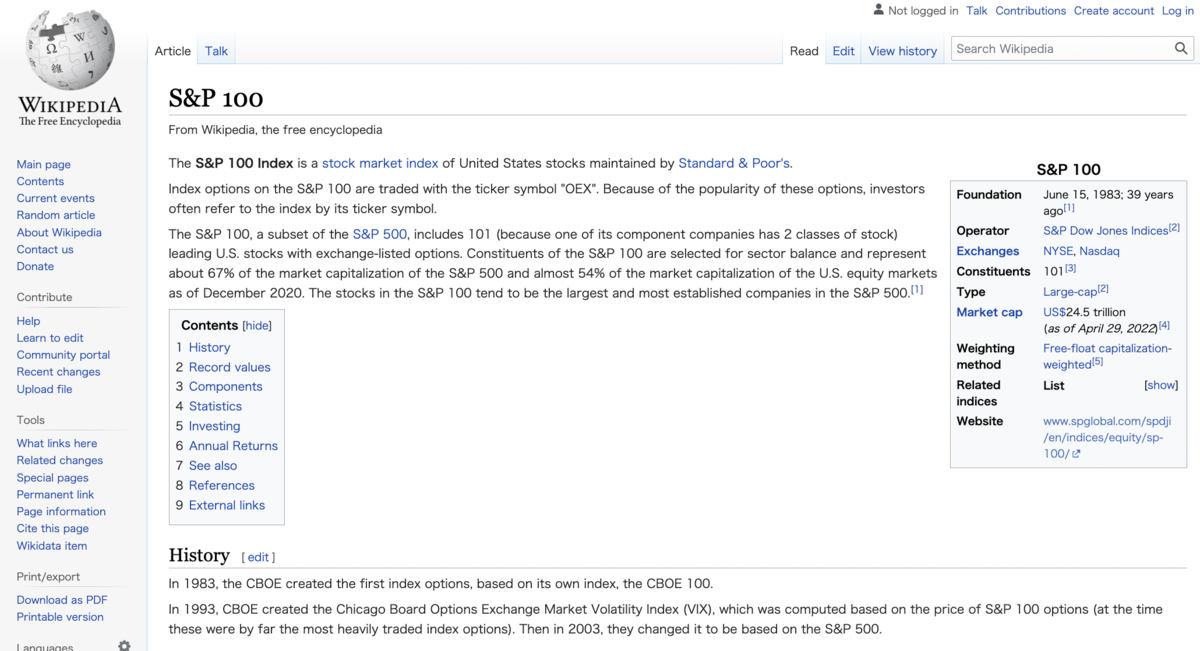Viewport: 1200px width, 651px height.
Task: Open About Wikipedia link
Action: coord(59,232)
